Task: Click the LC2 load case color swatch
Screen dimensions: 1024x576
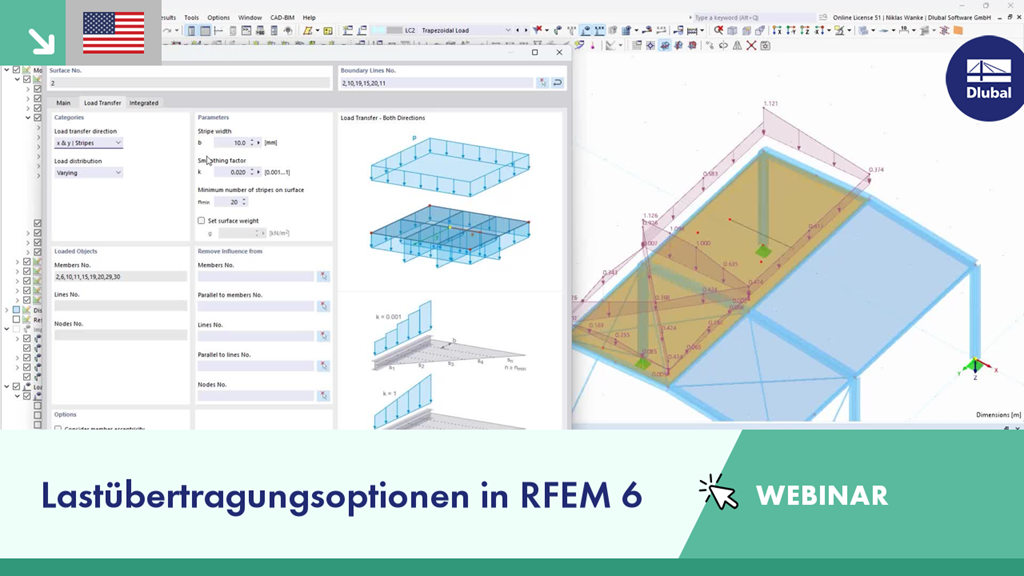Action: pyautogui.click(x=387, y=30)
